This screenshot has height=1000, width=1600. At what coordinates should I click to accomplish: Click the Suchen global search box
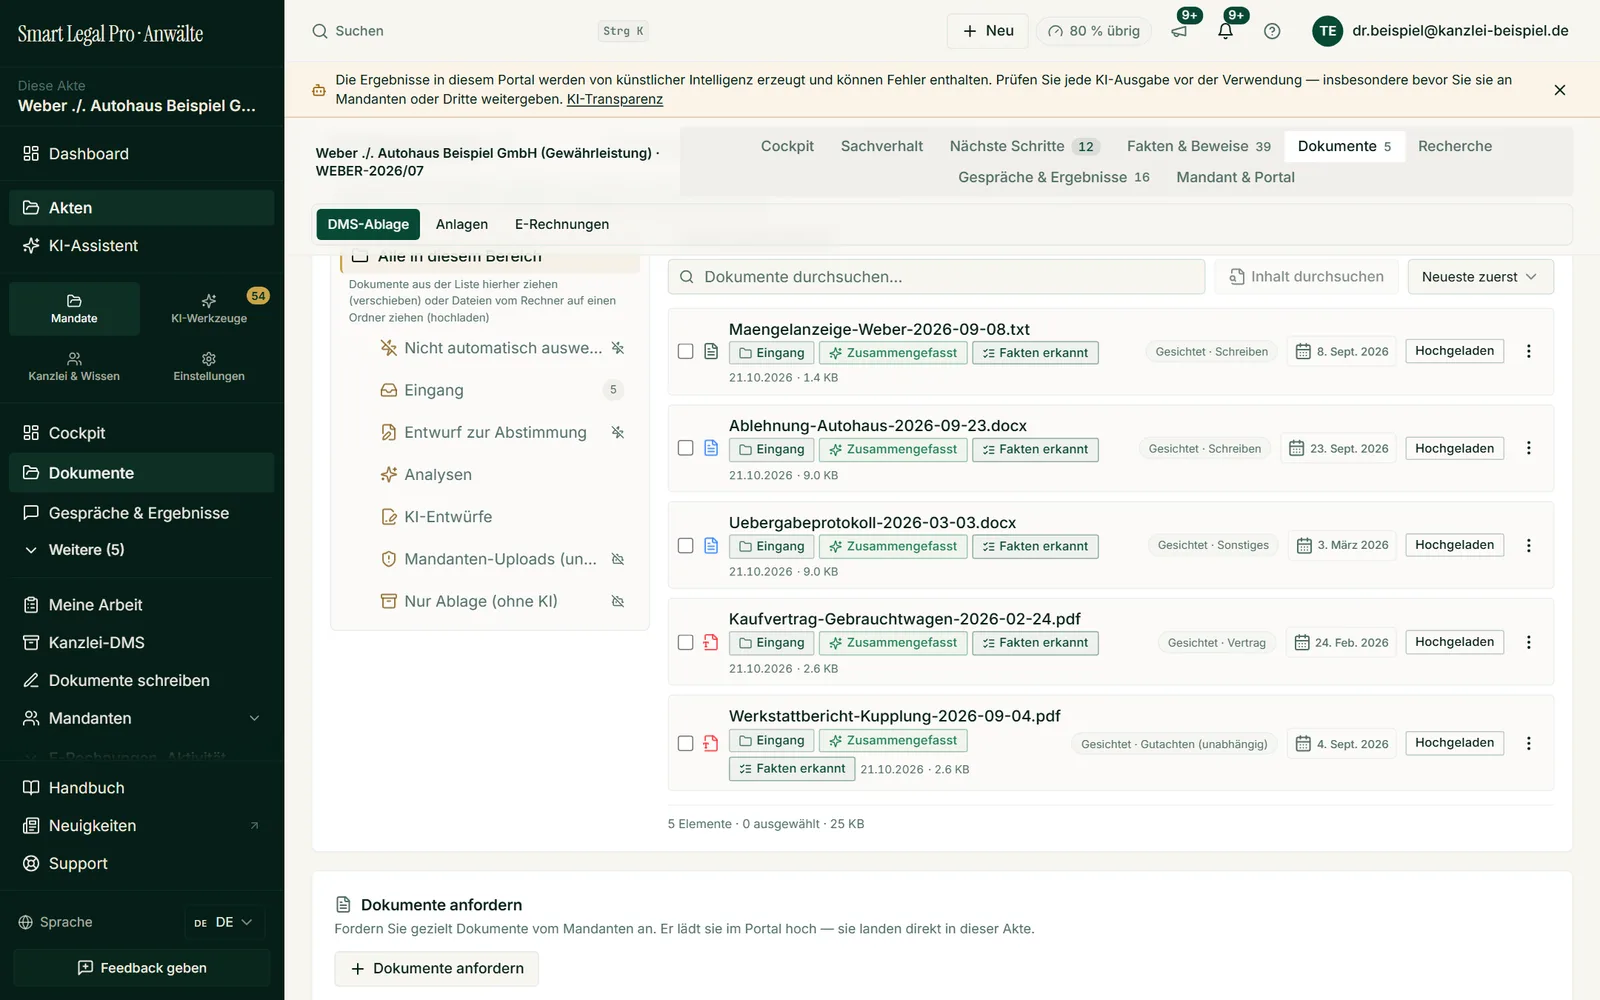click(x=481, y=31)
